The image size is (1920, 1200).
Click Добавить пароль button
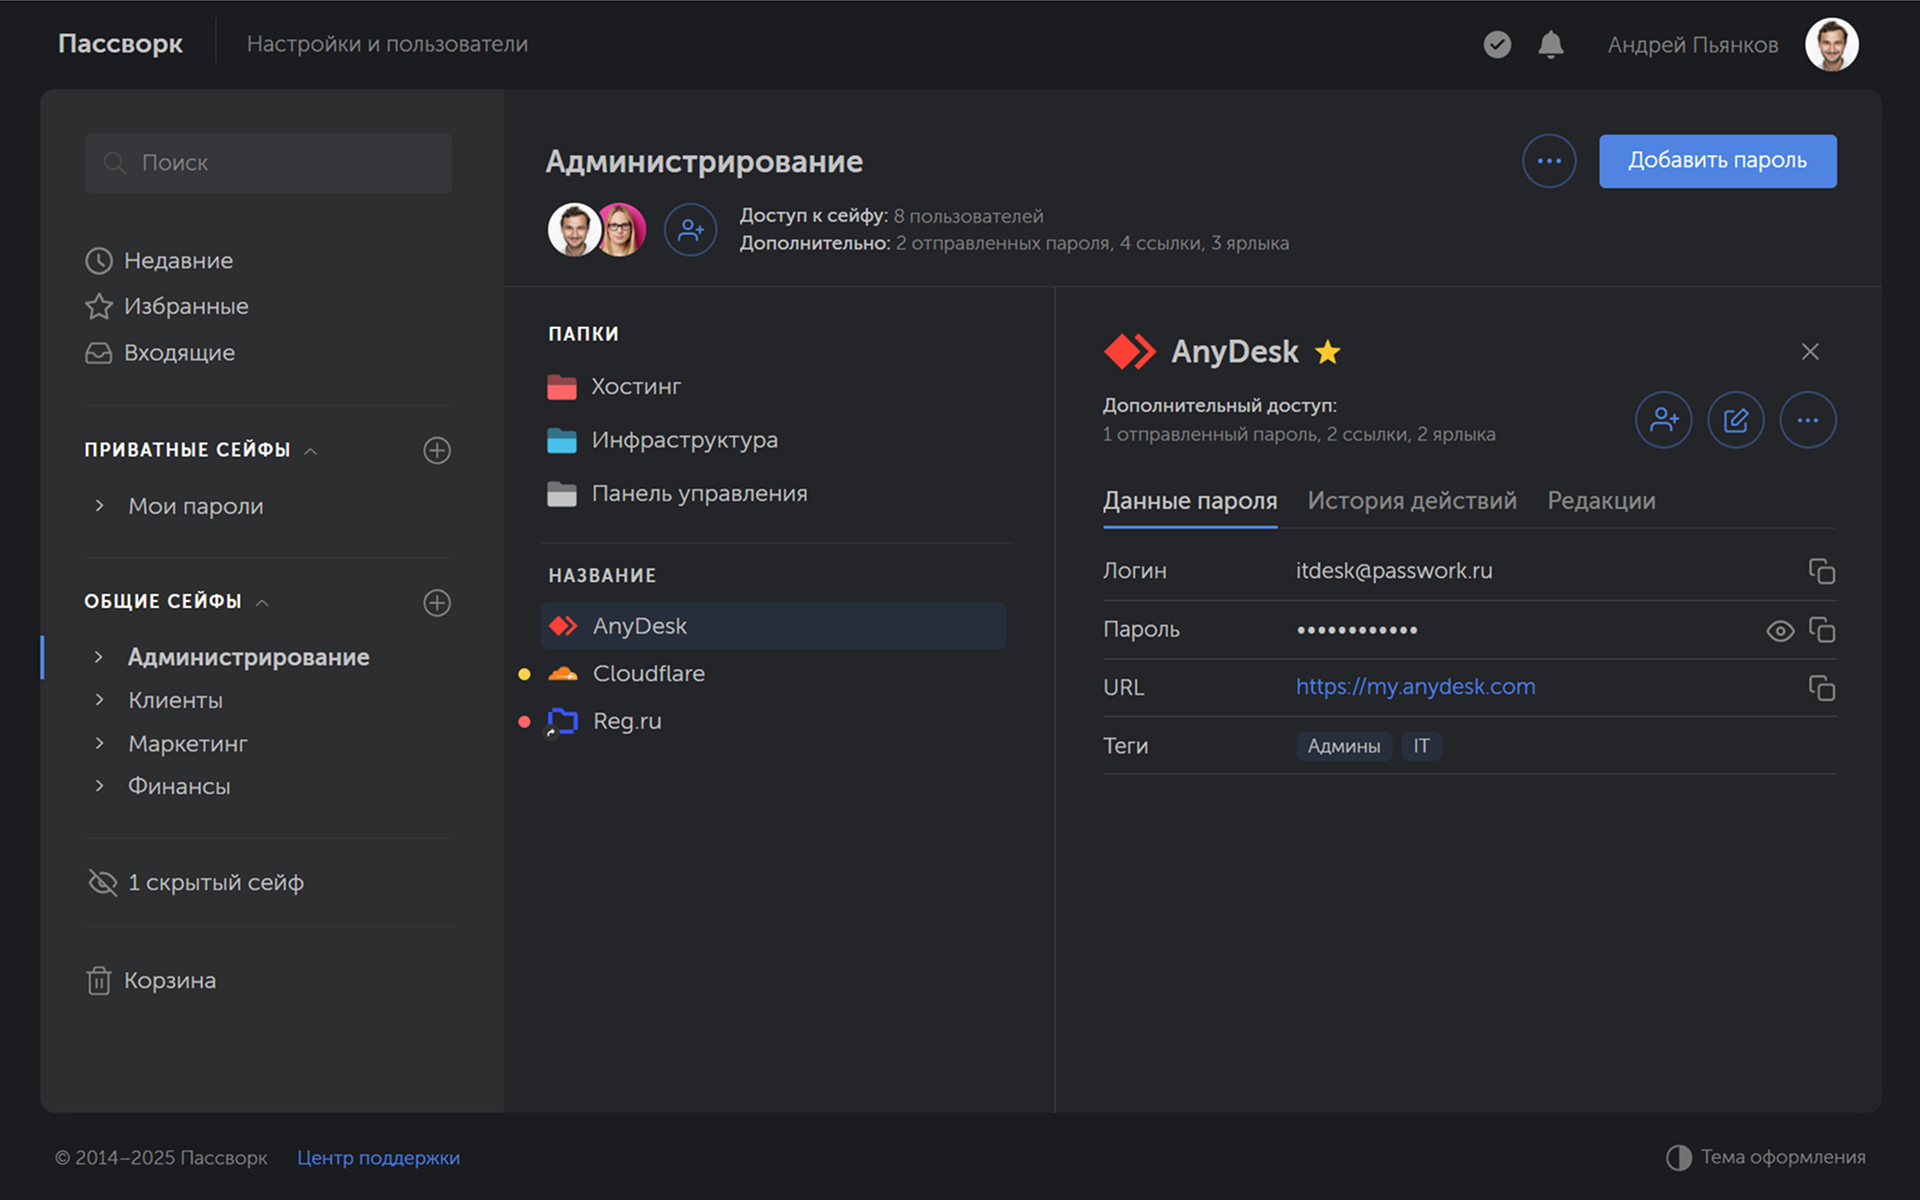[1717, 161]
